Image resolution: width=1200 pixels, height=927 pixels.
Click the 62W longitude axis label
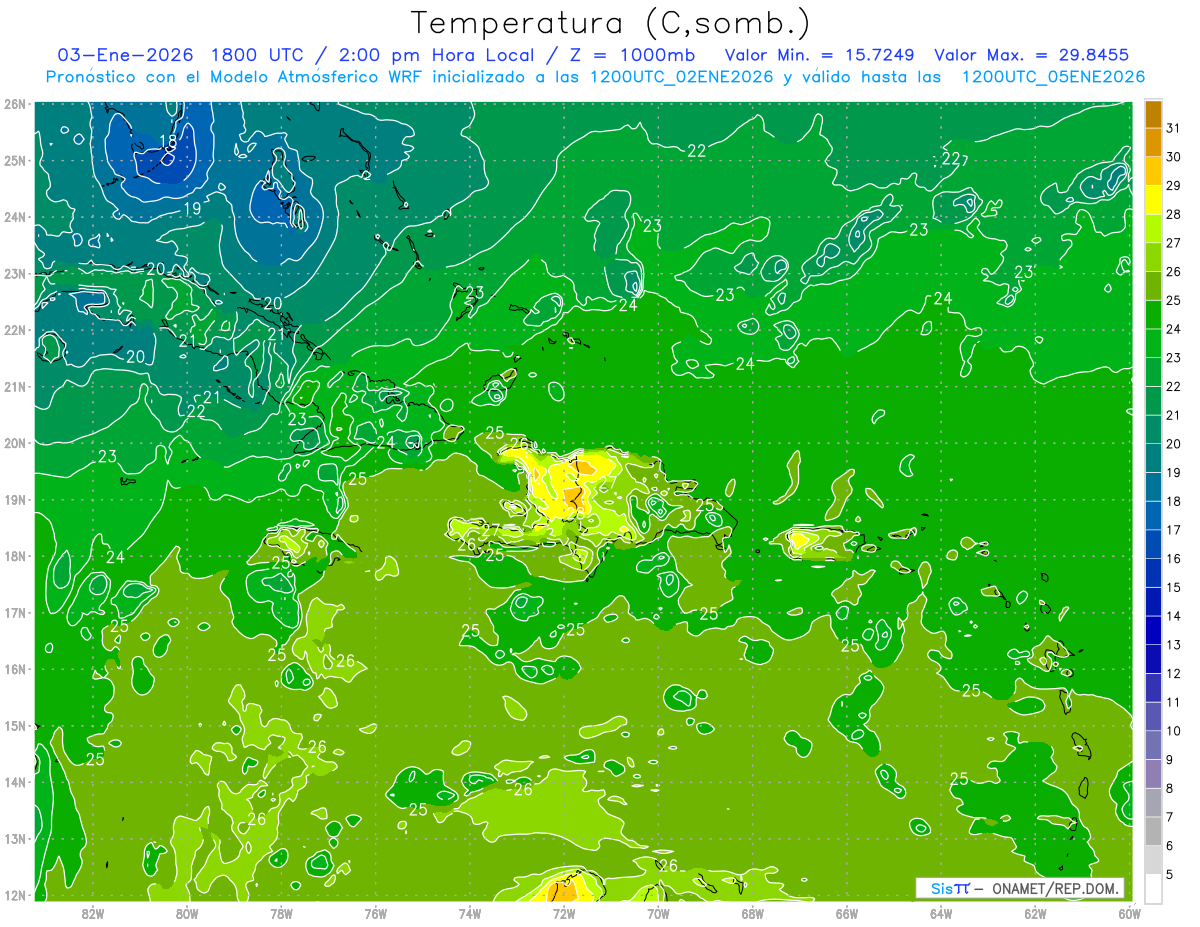pos(1035,913)
